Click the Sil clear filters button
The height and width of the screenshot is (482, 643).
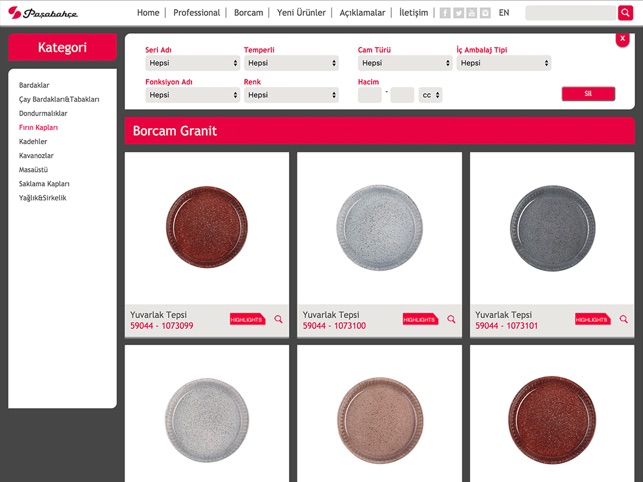(588, 94)
